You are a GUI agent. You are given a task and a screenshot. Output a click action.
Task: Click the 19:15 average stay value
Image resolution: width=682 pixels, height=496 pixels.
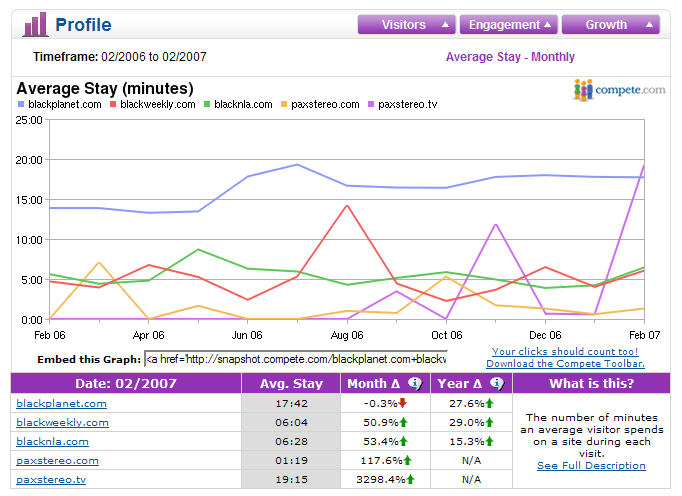(291, 480)
